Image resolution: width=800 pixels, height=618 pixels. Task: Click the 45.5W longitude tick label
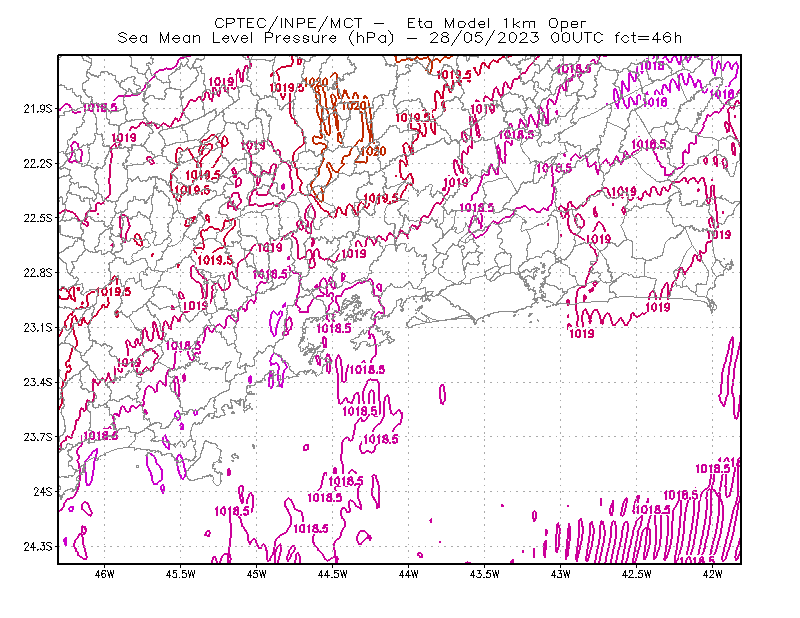(181, 574)
